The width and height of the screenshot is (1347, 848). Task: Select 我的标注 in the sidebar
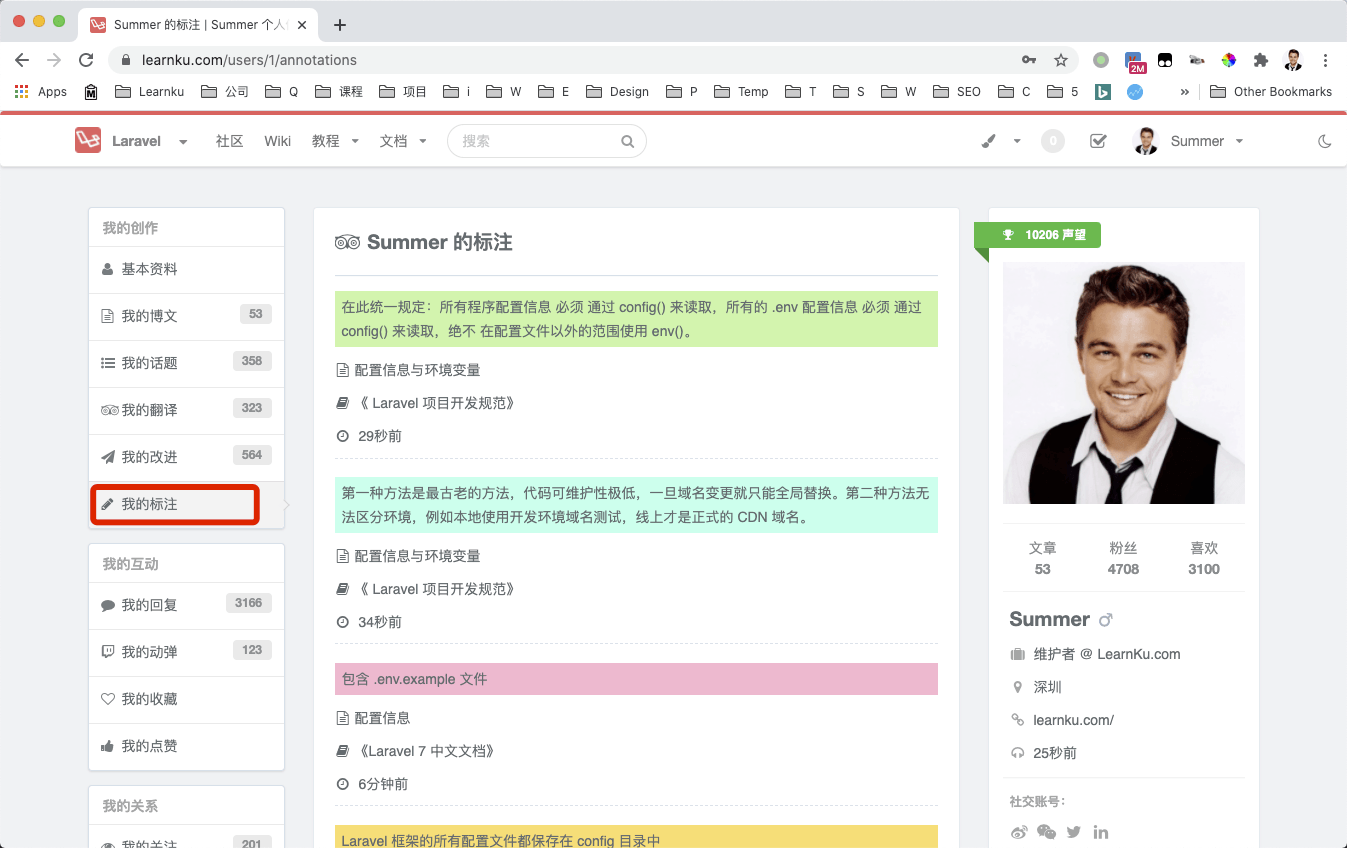[186, 504]
